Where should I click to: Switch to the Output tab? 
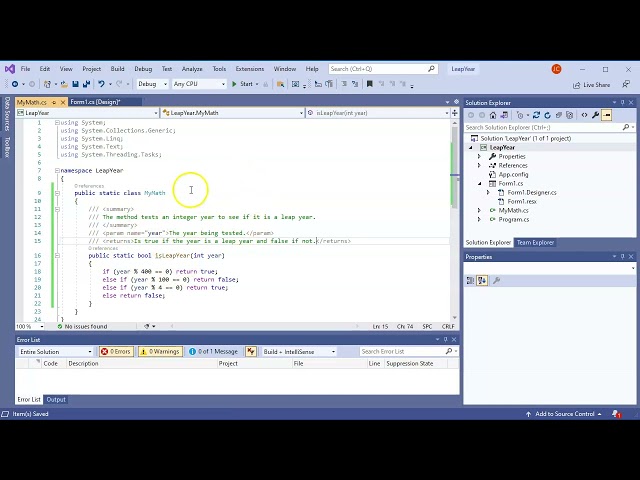click(x=56, y=400)
